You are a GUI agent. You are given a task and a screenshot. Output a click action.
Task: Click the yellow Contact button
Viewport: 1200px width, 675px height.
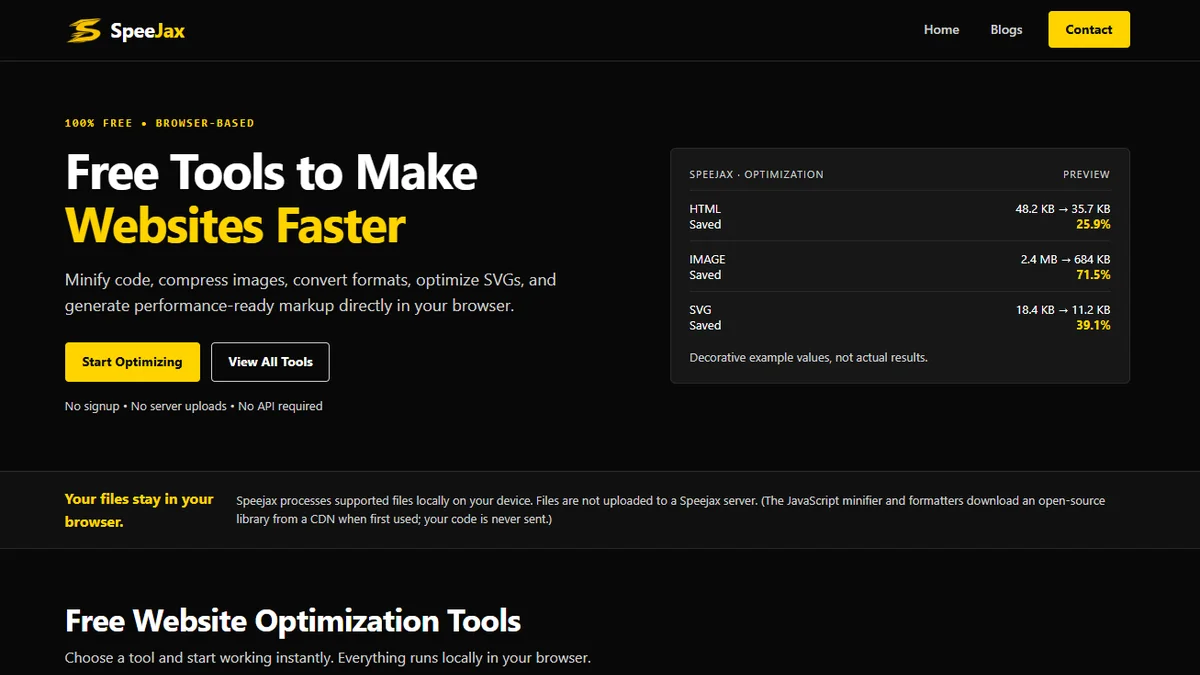tap(1089, 30)
